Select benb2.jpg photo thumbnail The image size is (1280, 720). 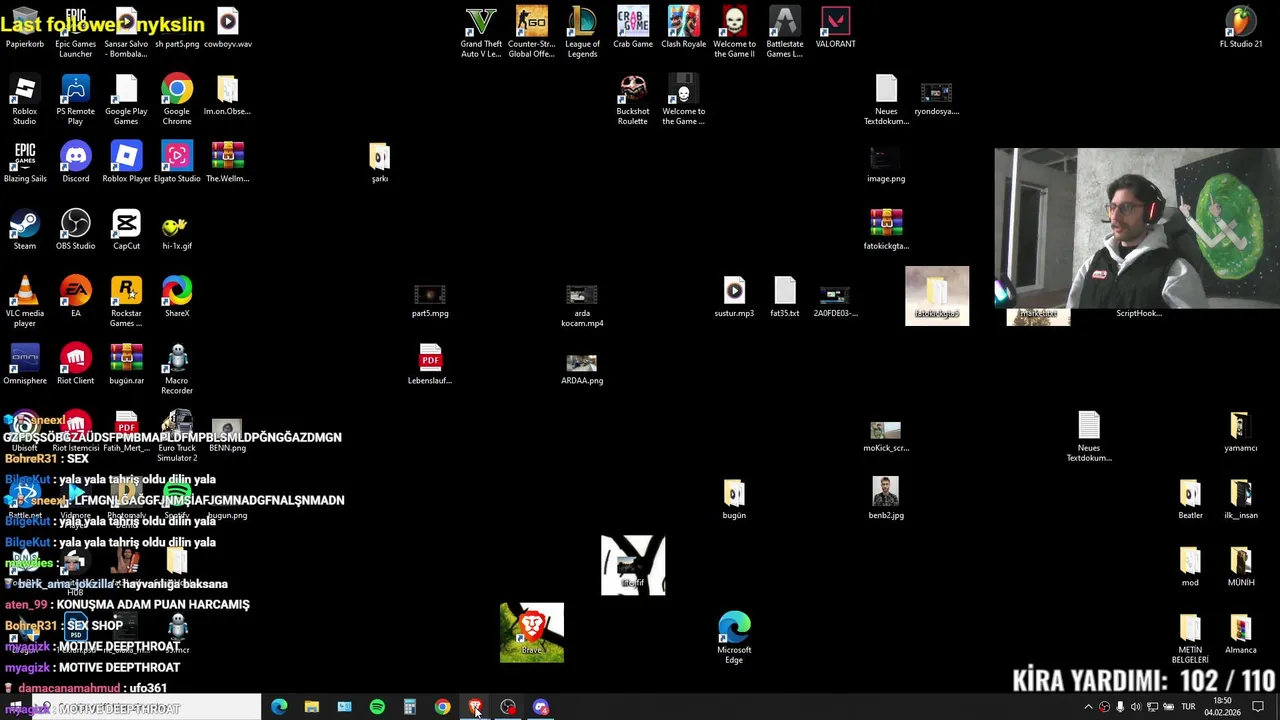pyautogui.click(x=886, y=498)
